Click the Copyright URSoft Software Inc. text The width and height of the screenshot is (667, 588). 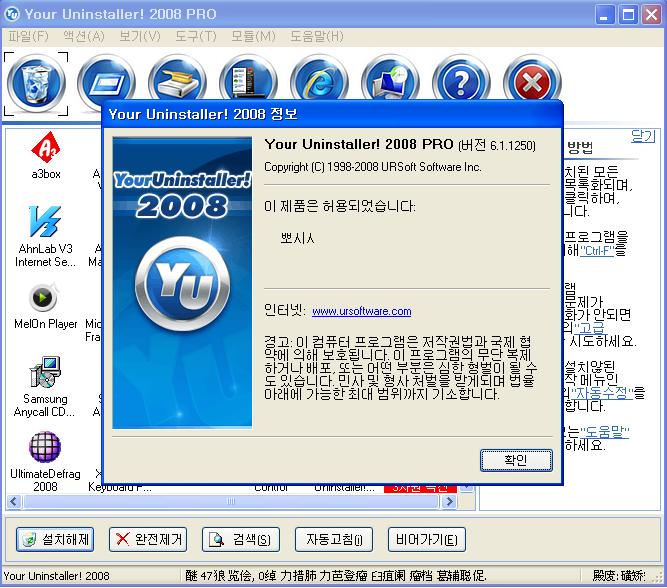pos(373,167)
